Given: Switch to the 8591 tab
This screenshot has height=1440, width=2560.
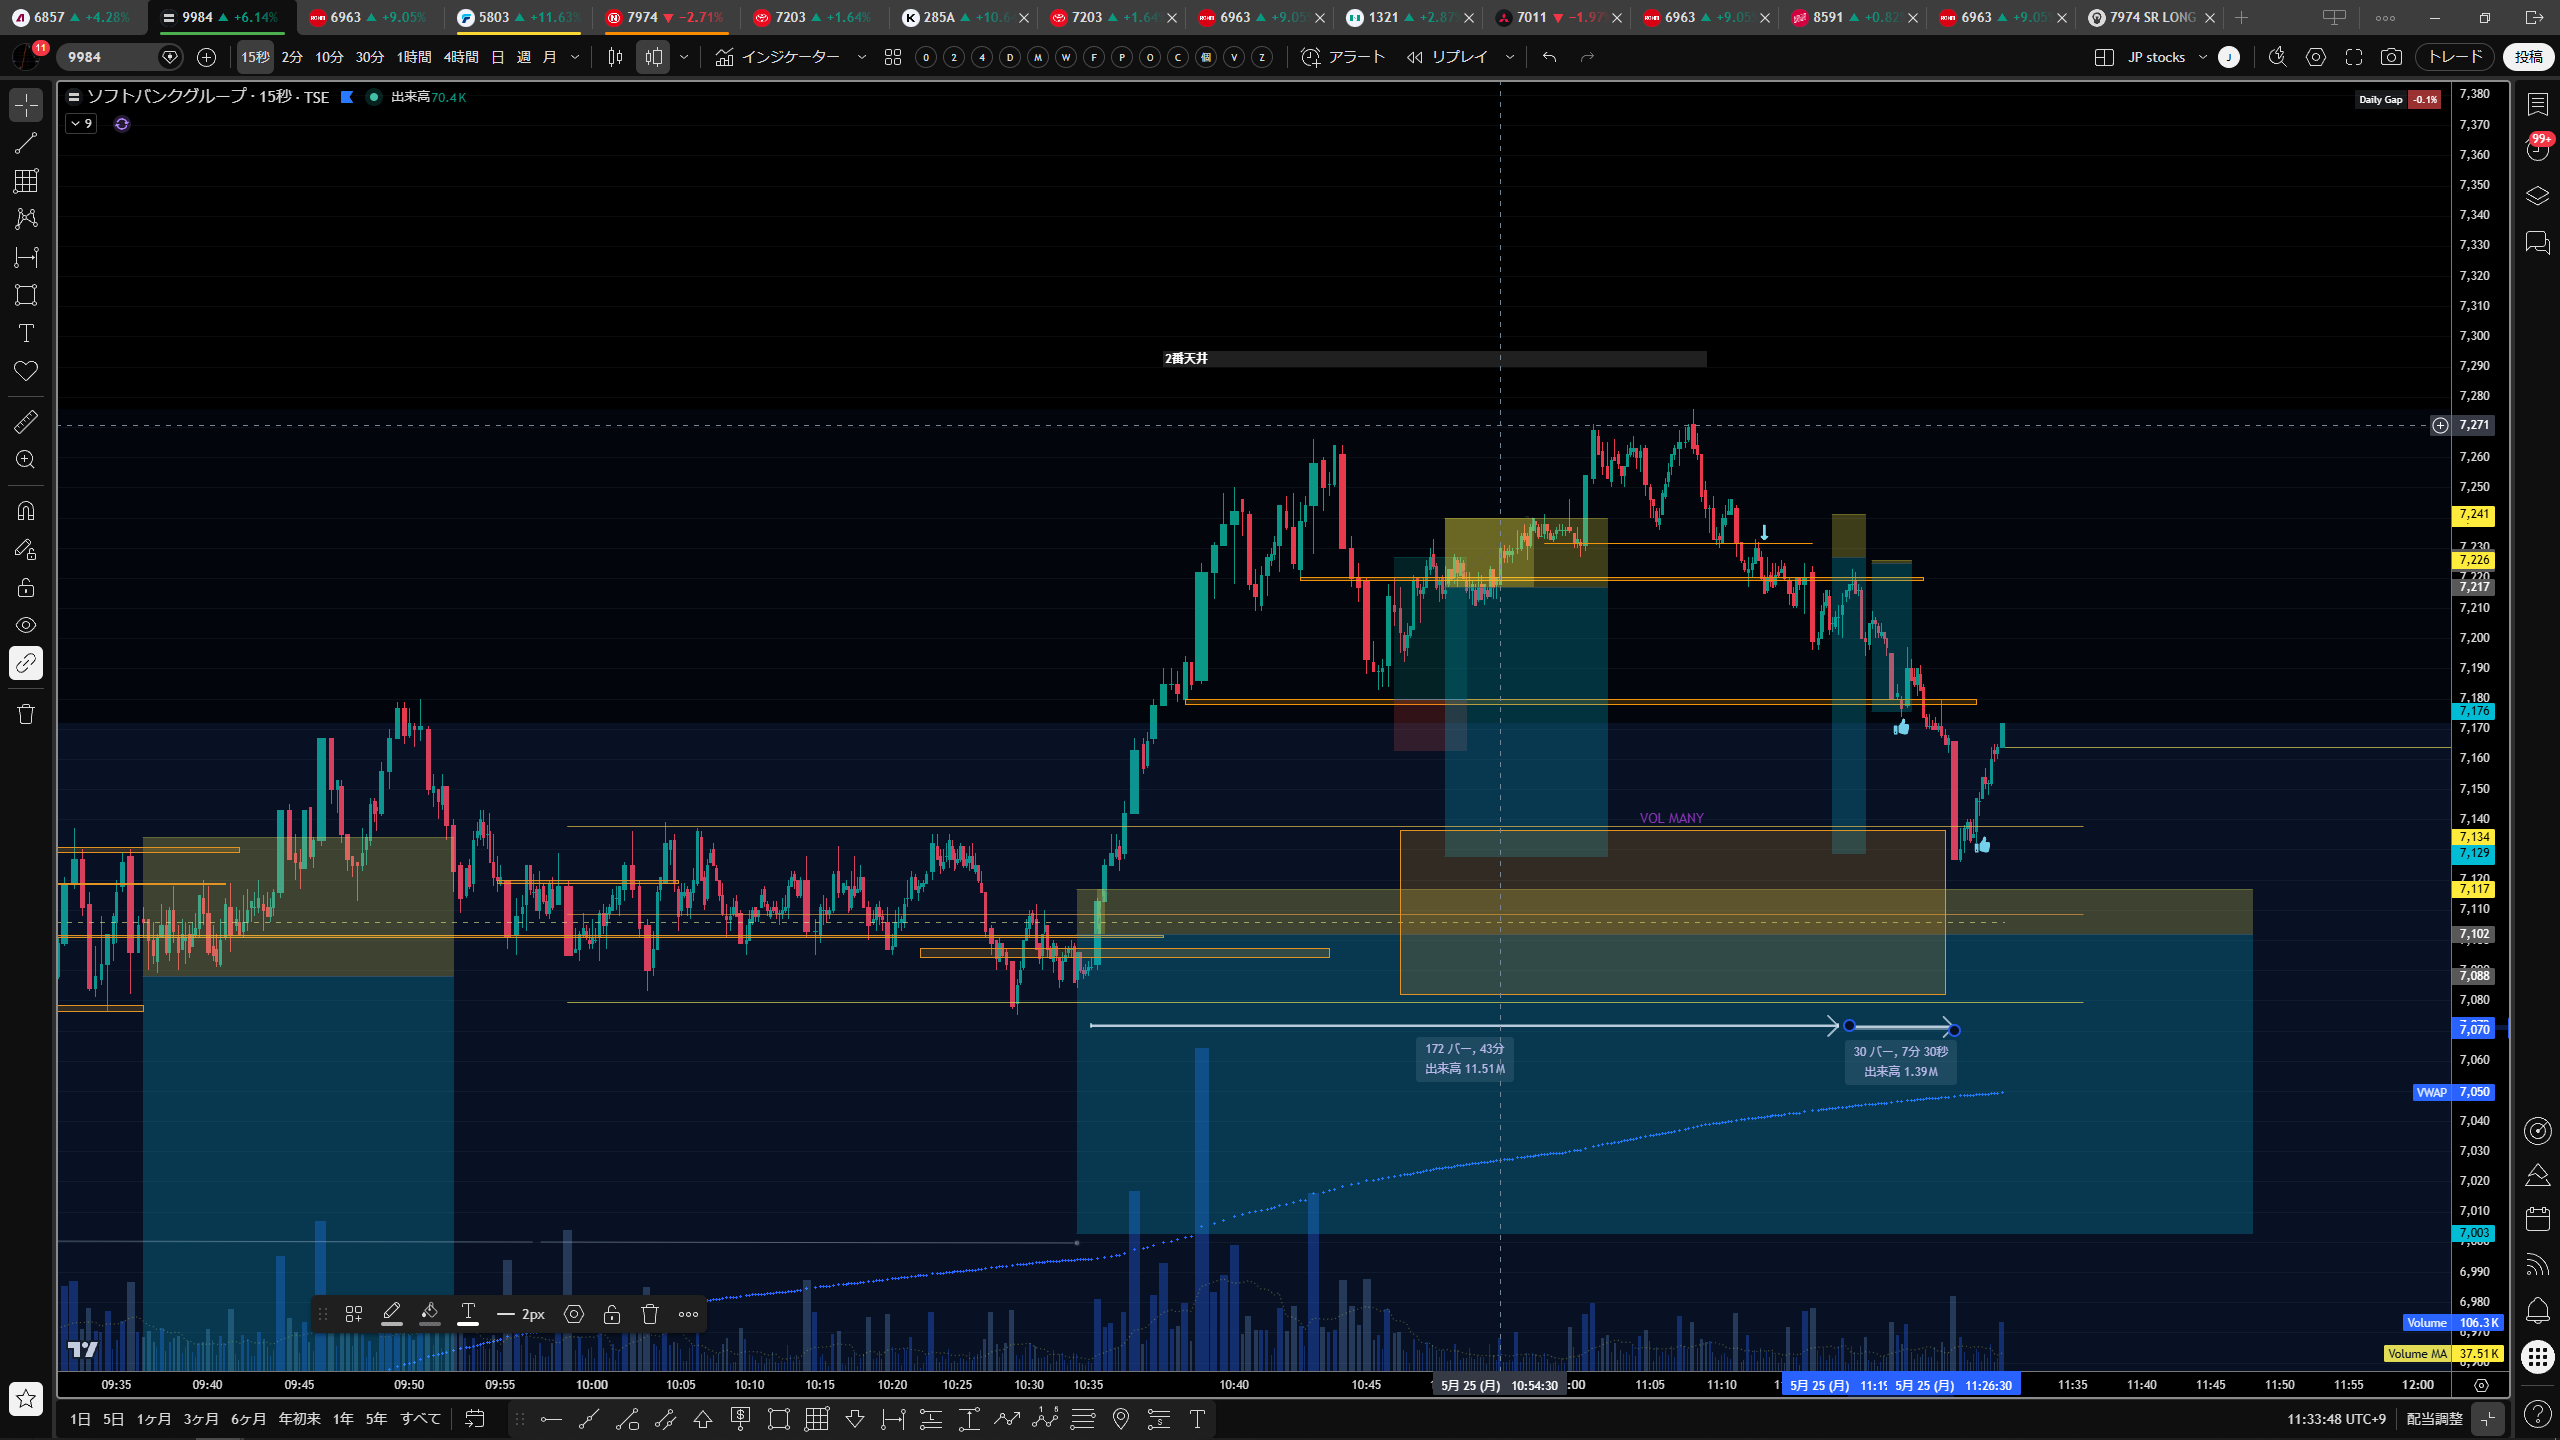Looking at the screenshot, I should pyautogui.click(x=1853, y=18).
